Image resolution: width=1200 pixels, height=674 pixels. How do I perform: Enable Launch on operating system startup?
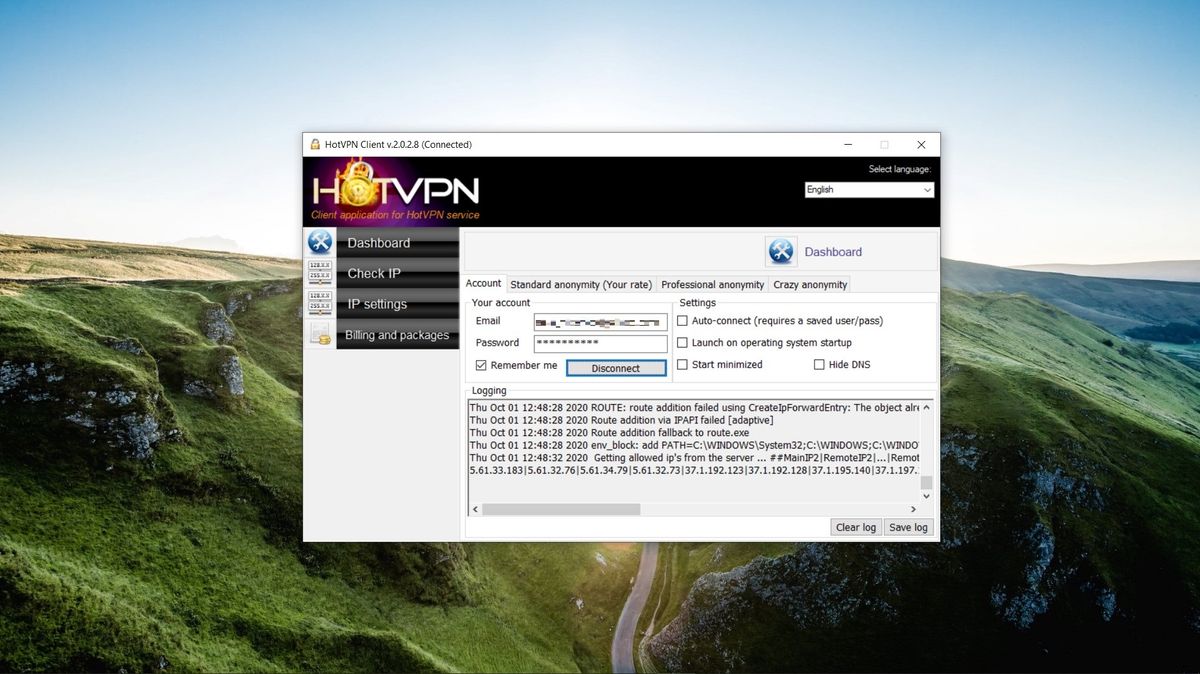pyautogui.click(x=682, y=342)
